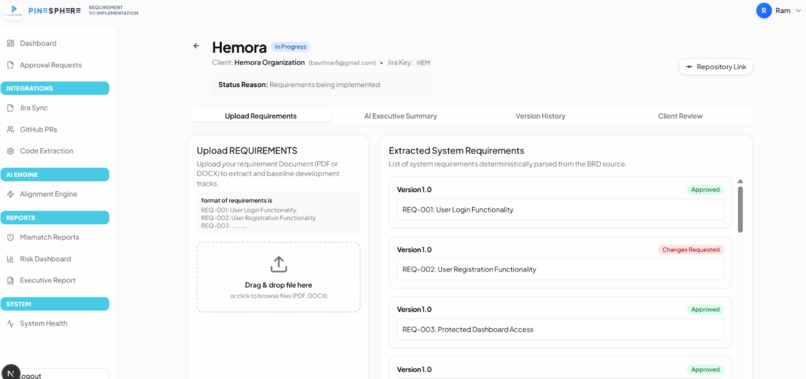Click the REPORTS section header
This screenshot has width=806, height=379.
(x=54, y=218)
